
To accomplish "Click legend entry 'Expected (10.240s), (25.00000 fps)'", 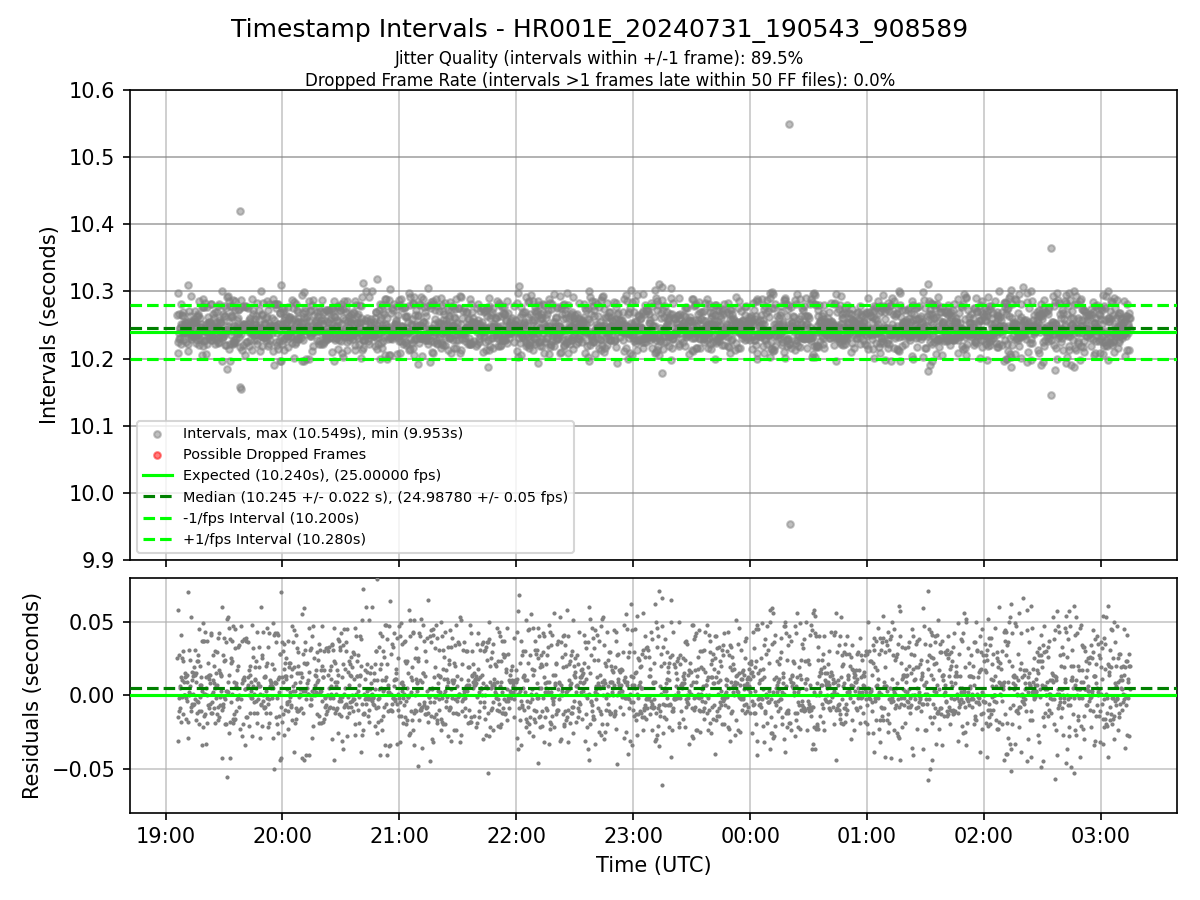I will (x=312, y=475).
